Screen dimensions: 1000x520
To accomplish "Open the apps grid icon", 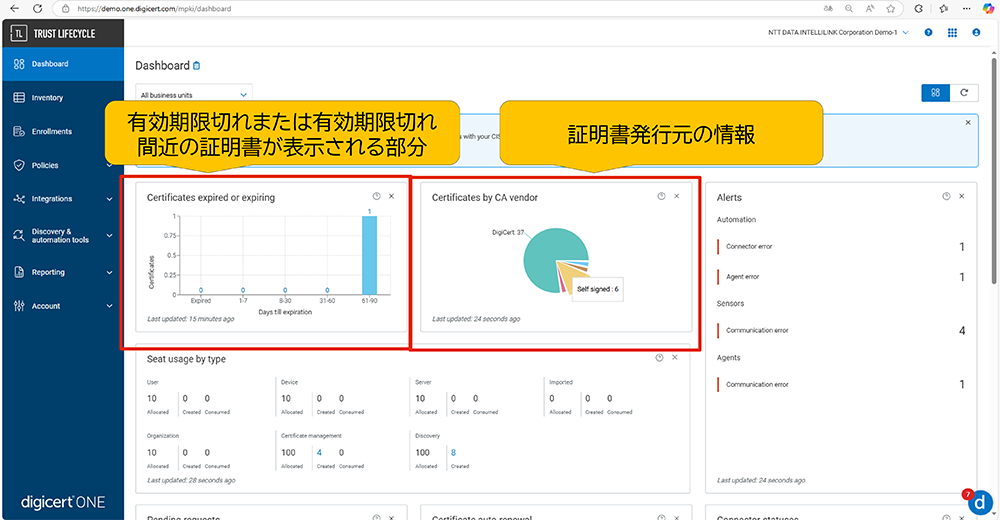I will (x=952, y=33).
